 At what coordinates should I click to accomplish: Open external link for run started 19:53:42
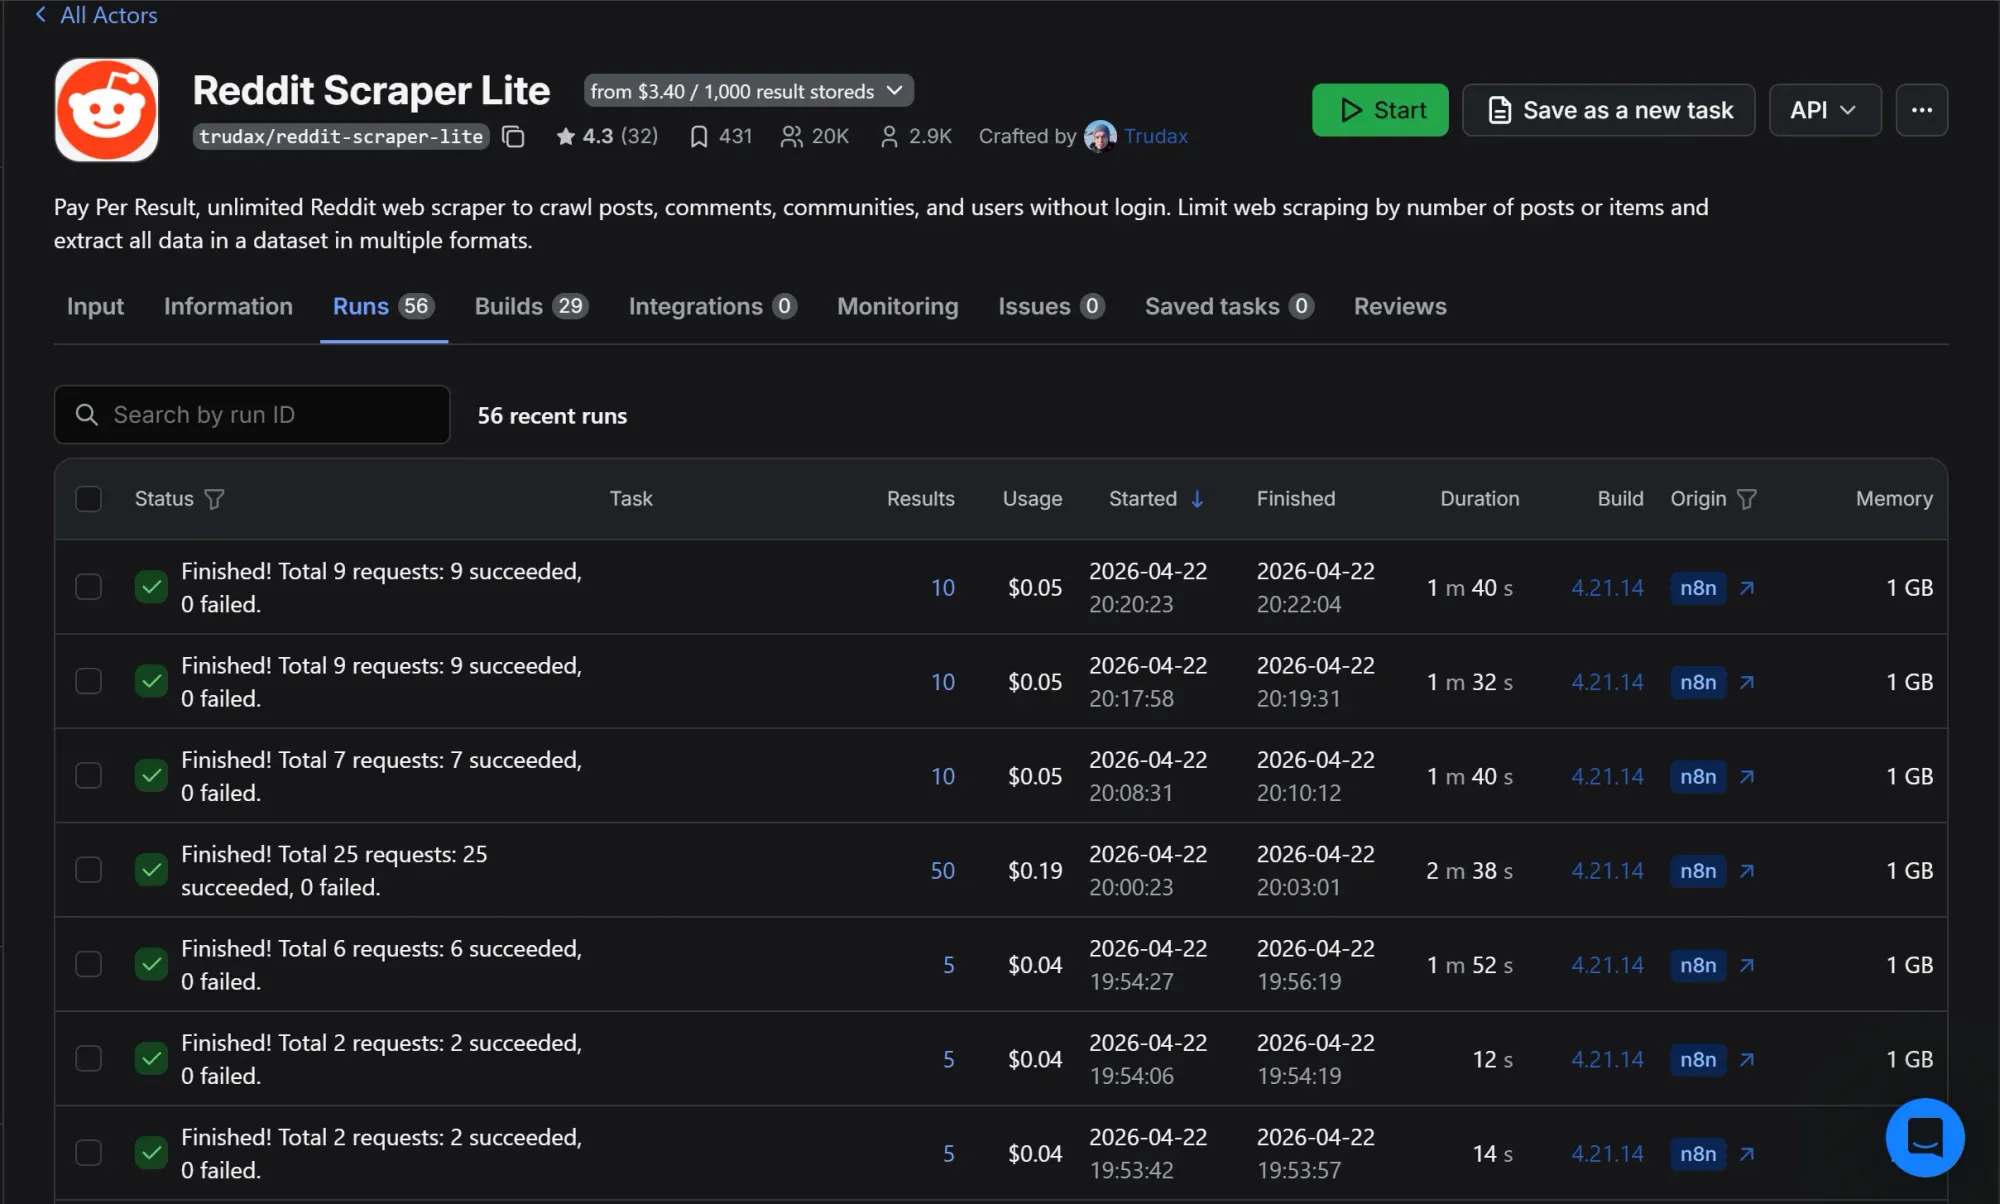[x=1747, y=1154]
